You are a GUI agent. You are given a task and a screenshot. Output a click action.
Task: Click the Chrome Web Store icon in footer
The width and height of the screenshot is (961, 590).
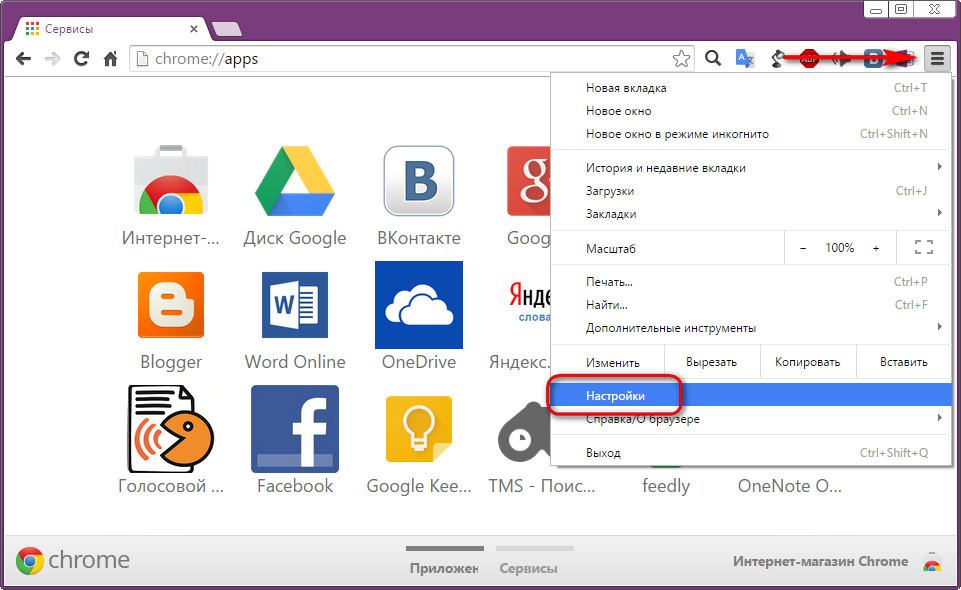[x=932, y=561]
